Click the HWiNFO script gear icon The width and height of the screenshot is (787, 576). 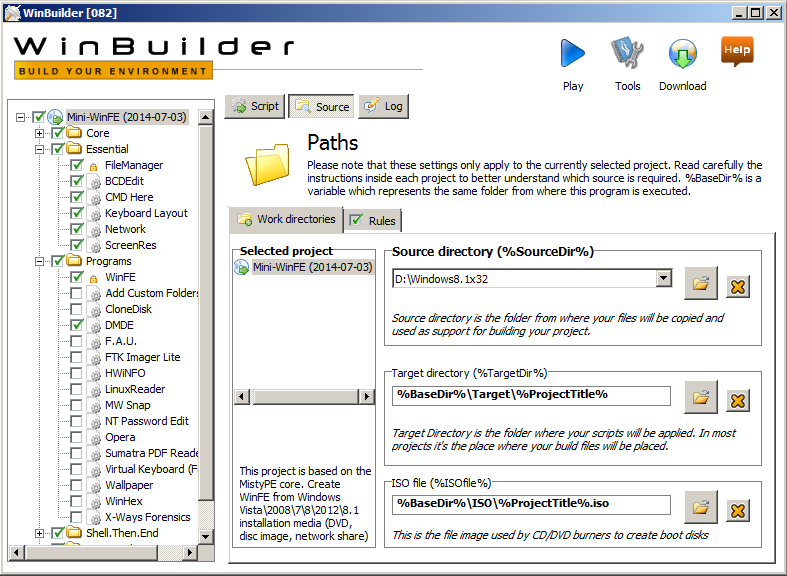pyautogui.click(x=94, y=374)
